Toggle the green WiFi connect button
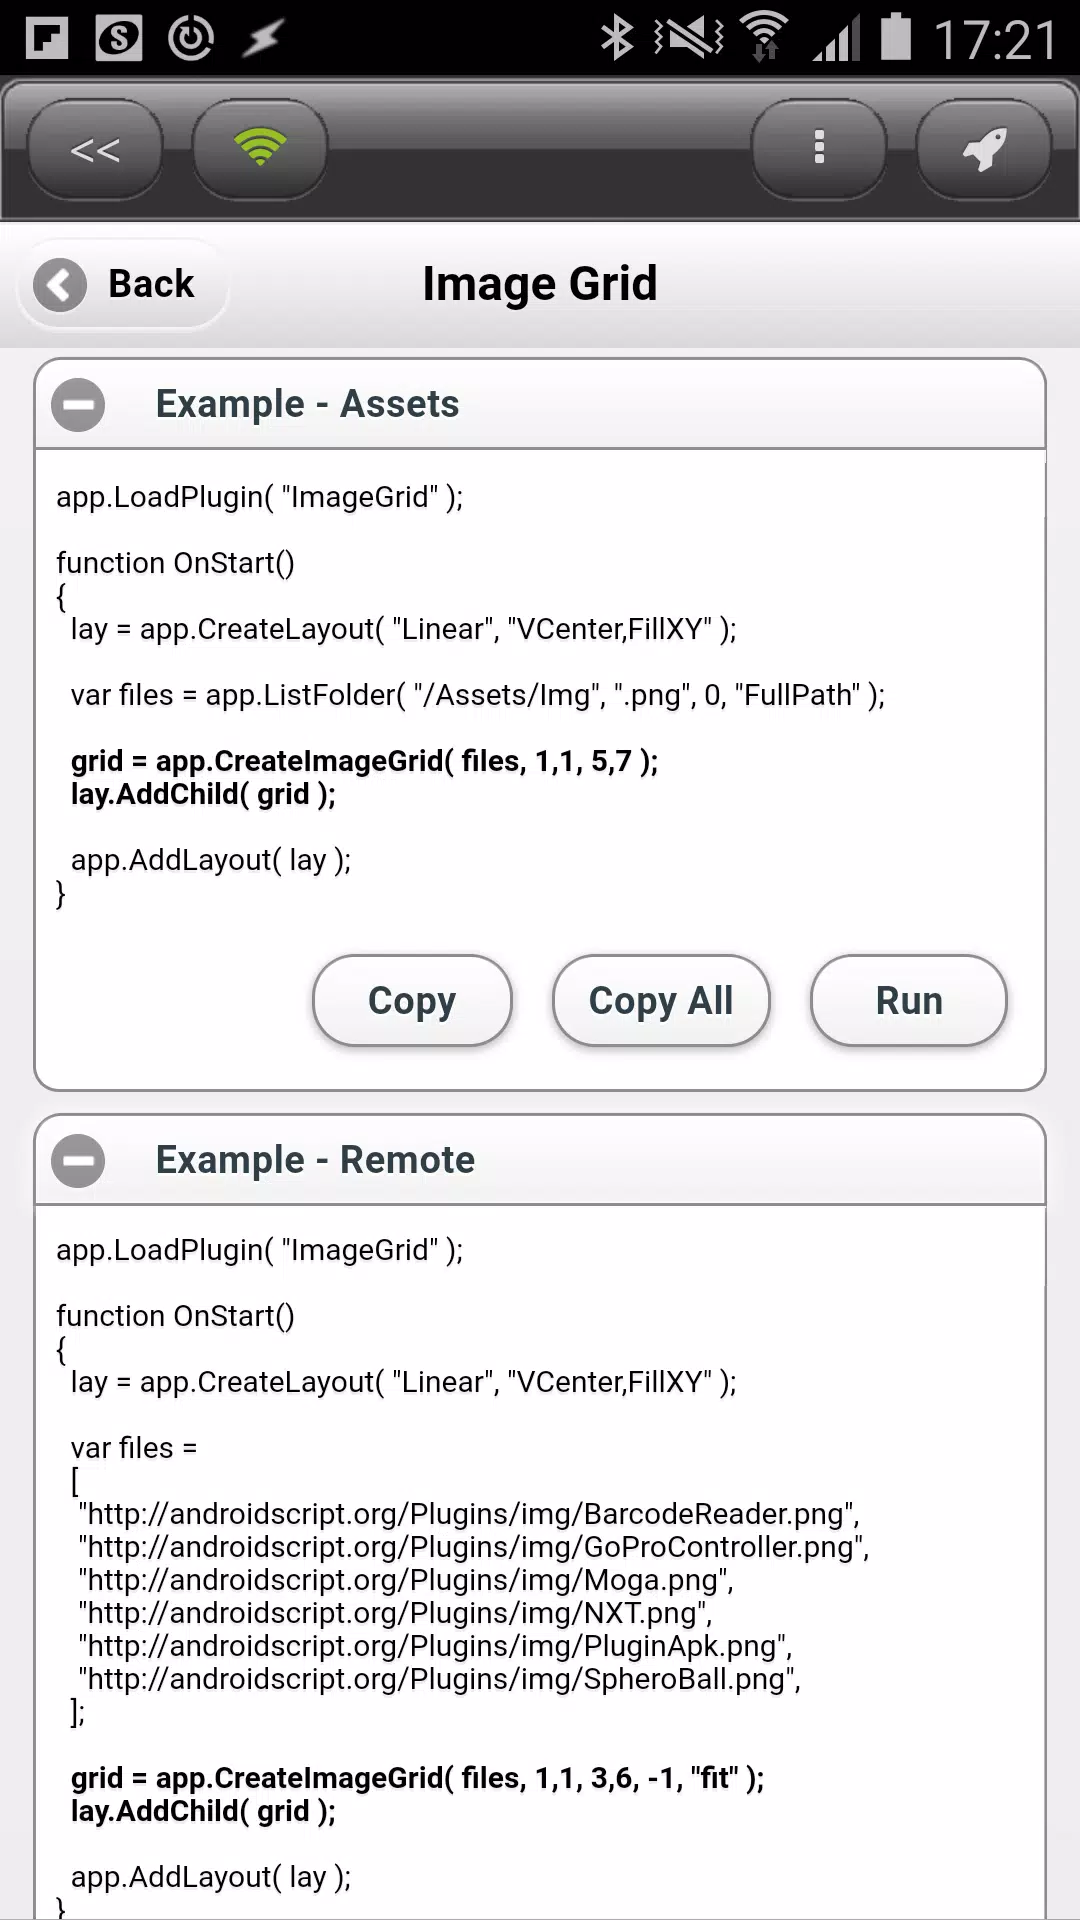The width and height of the screenshot is (1080, 1920). coord(260,150)
